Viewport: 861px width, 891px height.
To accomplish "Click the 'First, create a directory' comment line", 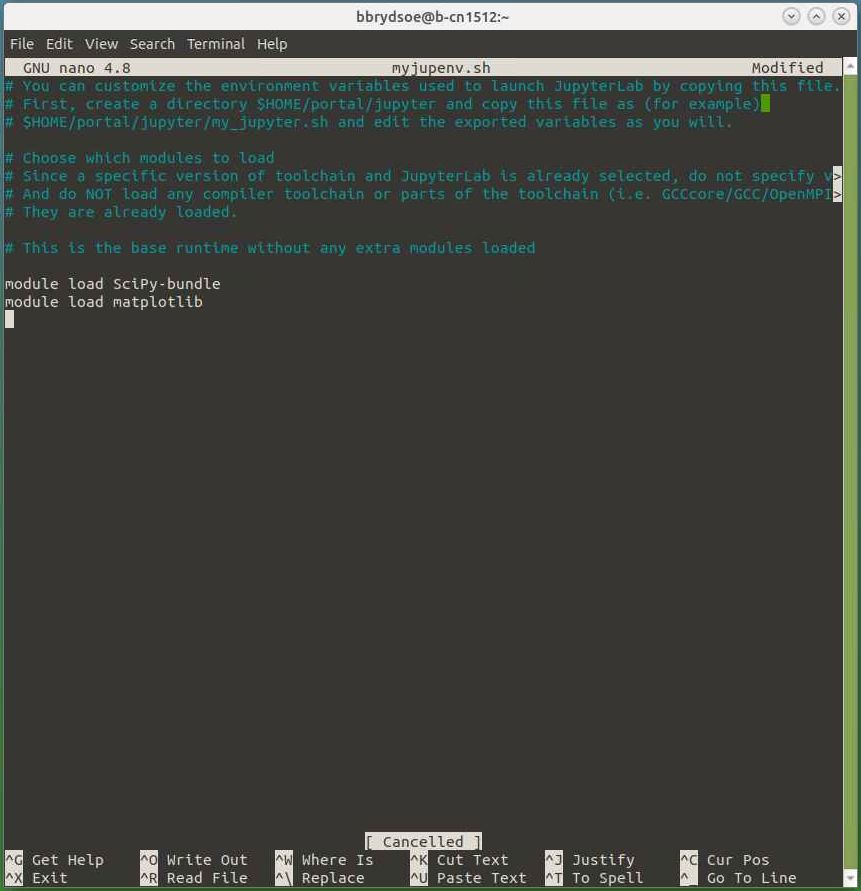I will [x=382, y=104].
